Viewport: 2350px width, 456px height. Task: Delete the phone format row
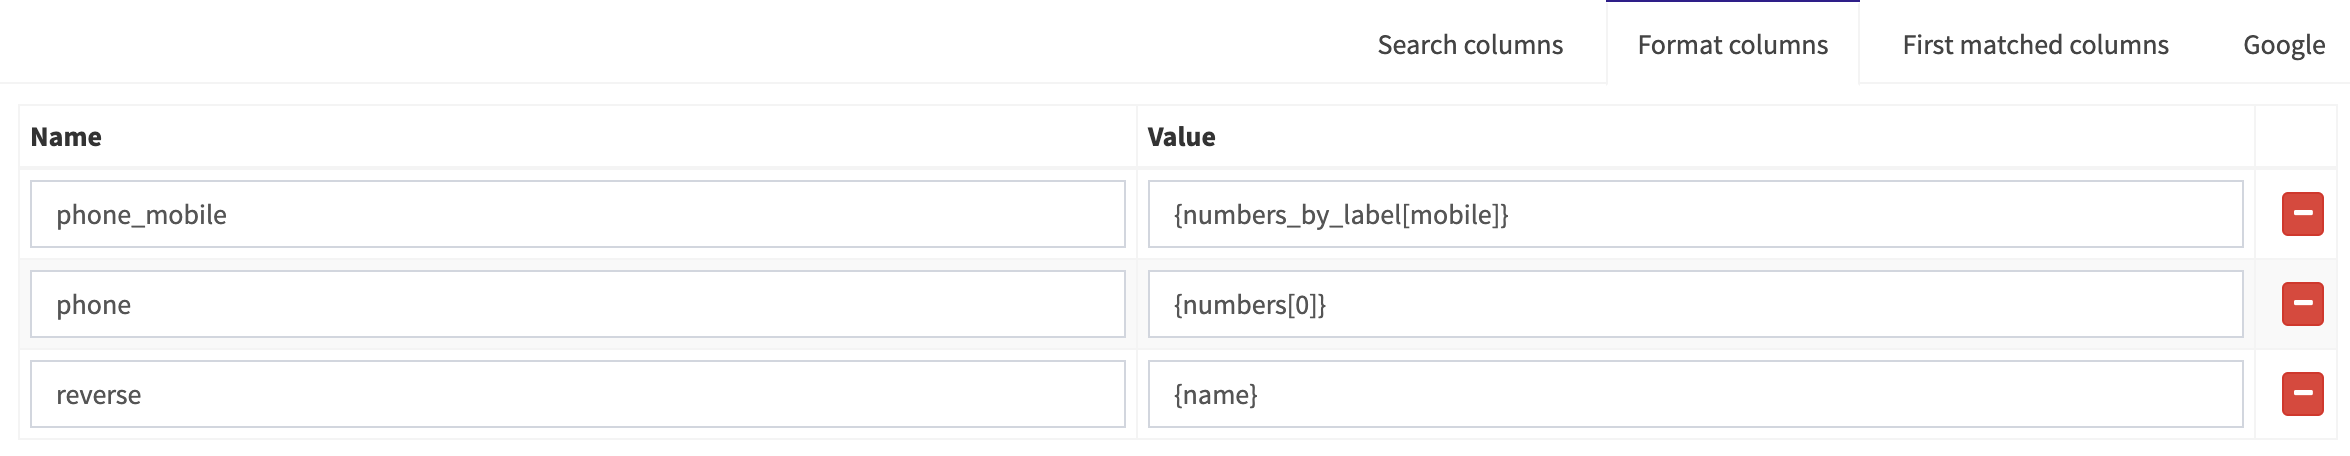2302,304
